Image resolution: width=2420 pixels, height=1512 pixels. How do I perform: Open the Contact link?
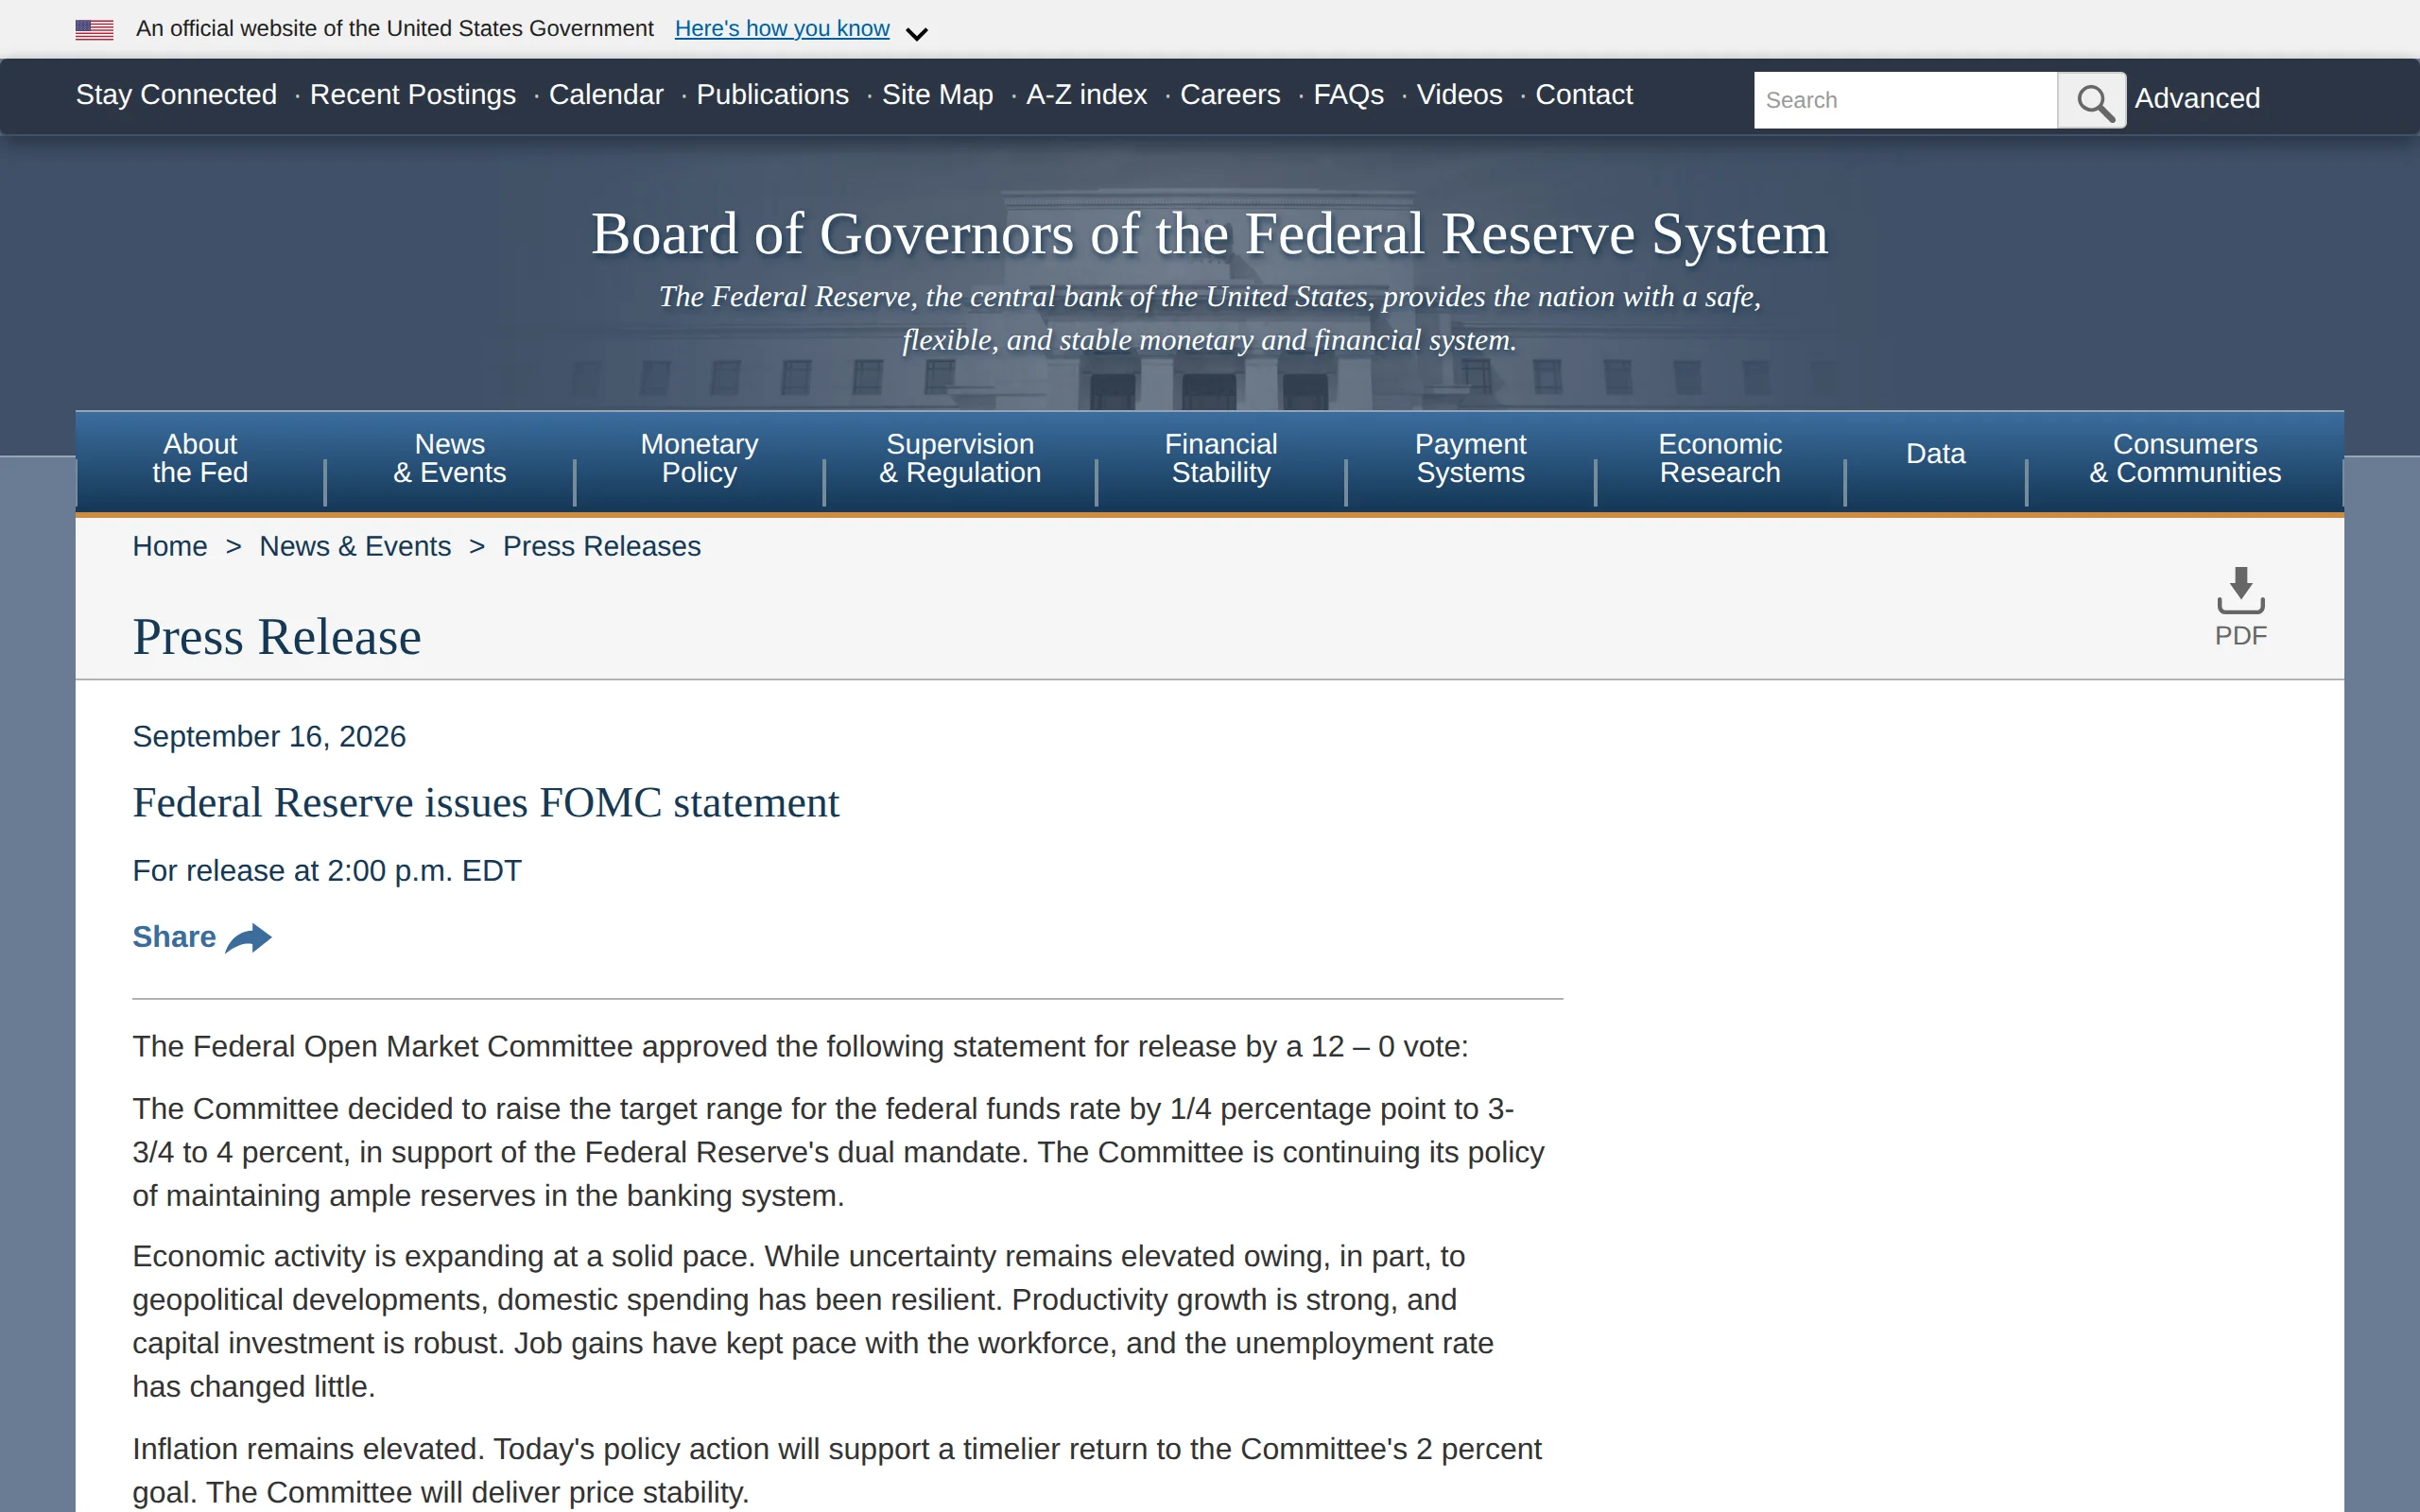pyautogui.click(x=1584, y=95)
